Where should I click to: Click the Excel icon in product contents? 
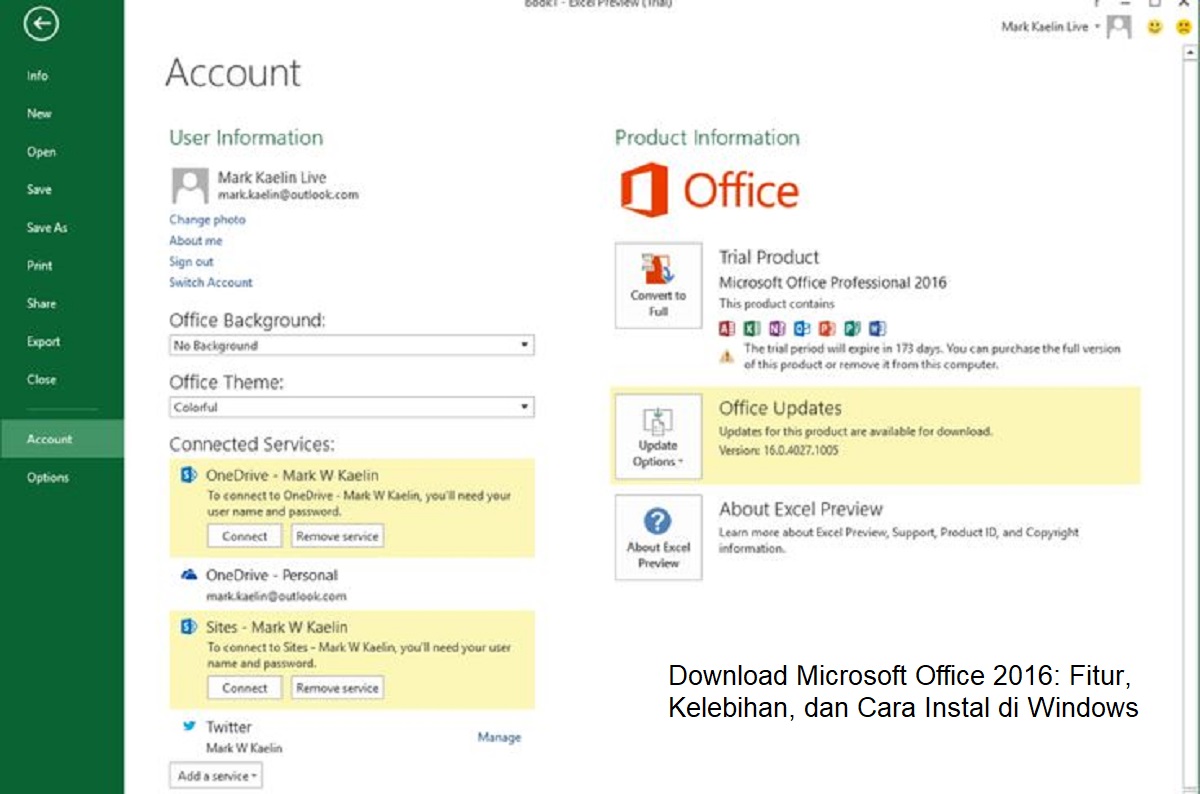(x=751, y=328)
